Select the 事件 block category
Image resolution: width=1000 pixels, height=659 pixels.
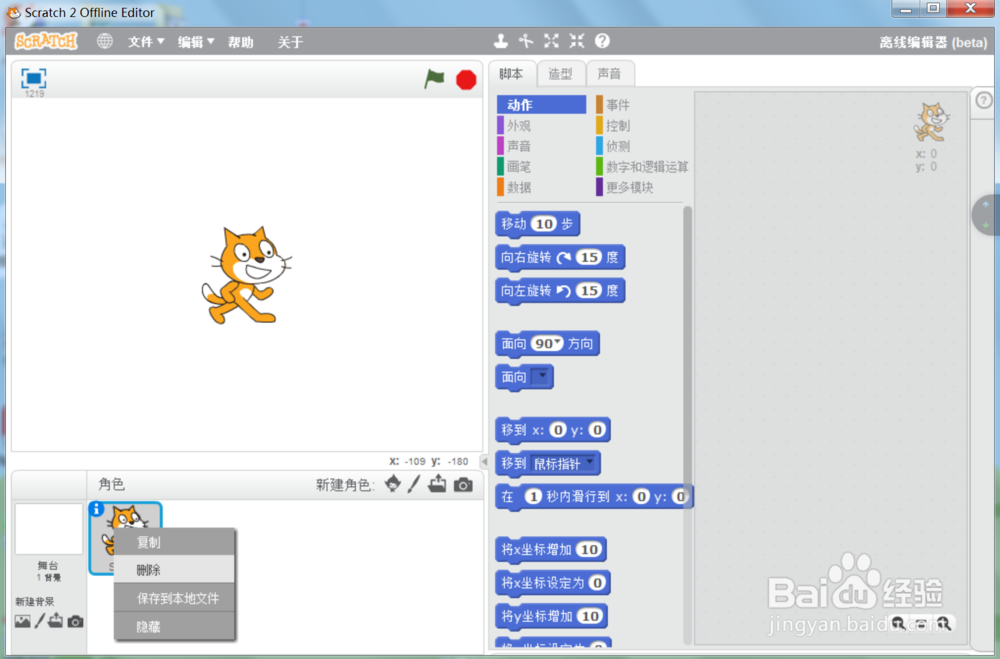click(x=642, y=105)
